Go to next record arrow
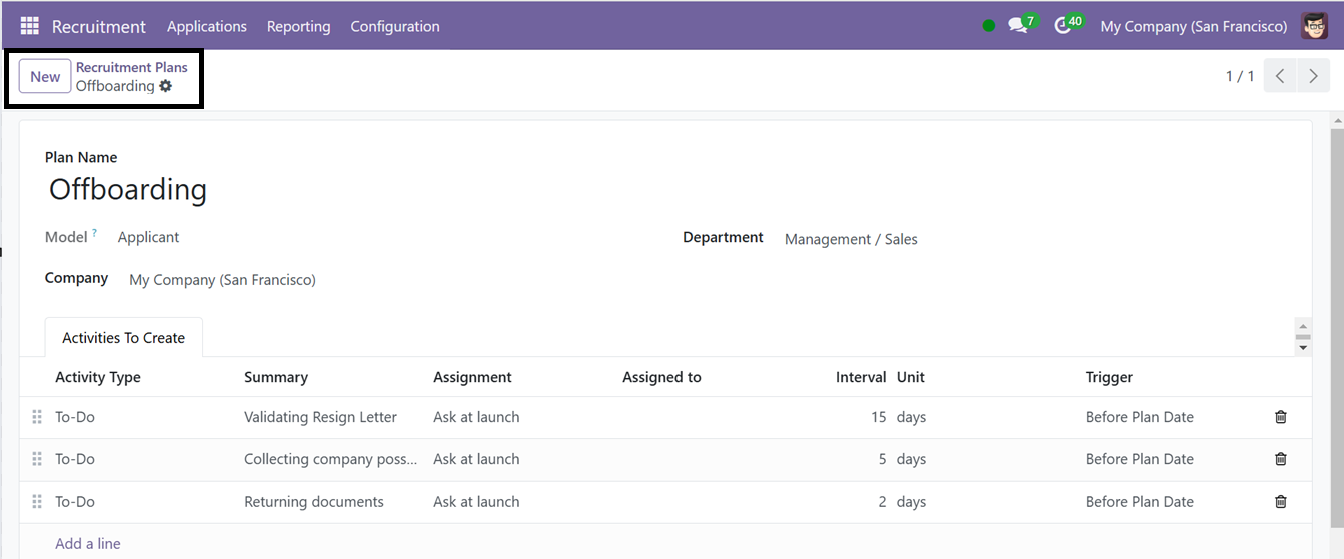 (1313, 76)
